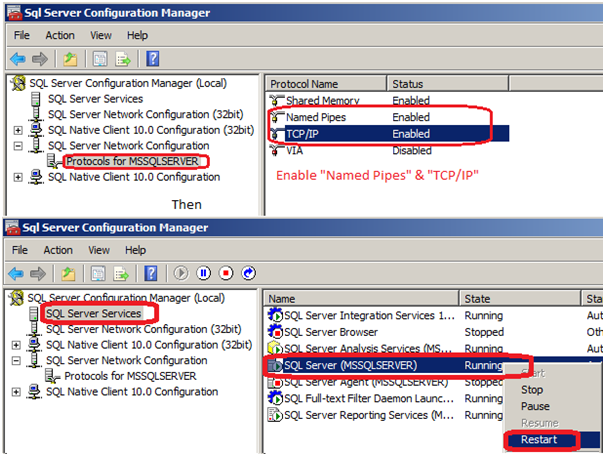Select the Named Pipes protocol name
The image size is (605, 456).
coord(316,117)
